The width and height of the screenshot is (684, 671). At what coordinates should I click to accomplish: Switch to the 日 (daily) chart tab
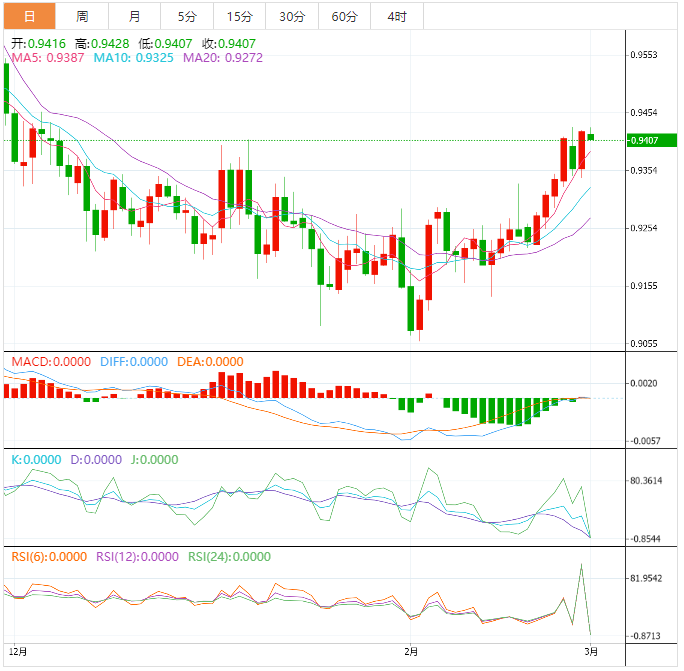[x=29, y=17]
